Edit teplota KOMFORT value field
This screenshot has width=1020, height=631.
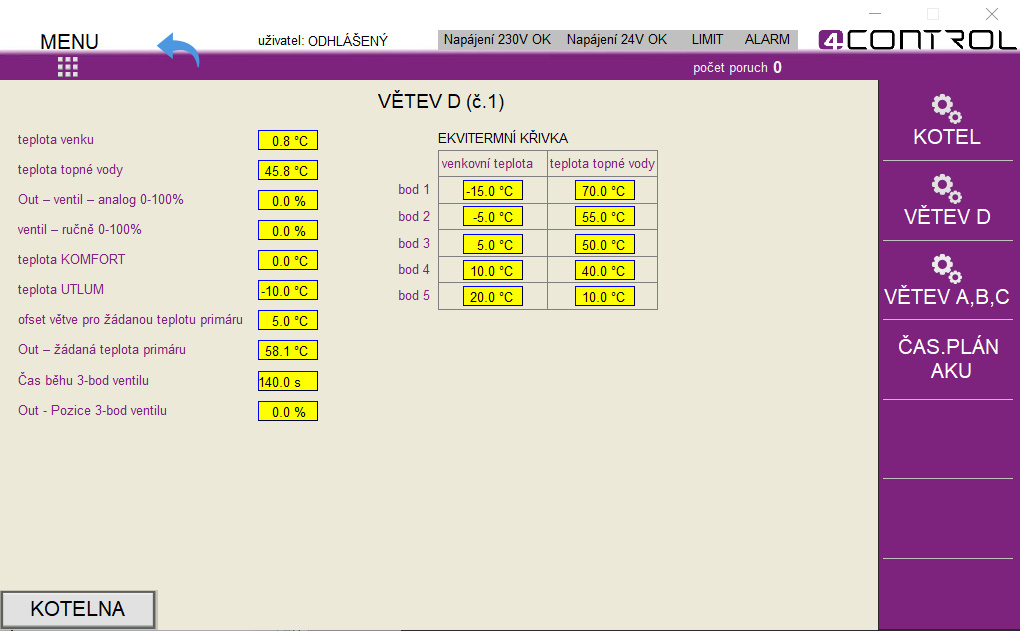click(288, 261)
